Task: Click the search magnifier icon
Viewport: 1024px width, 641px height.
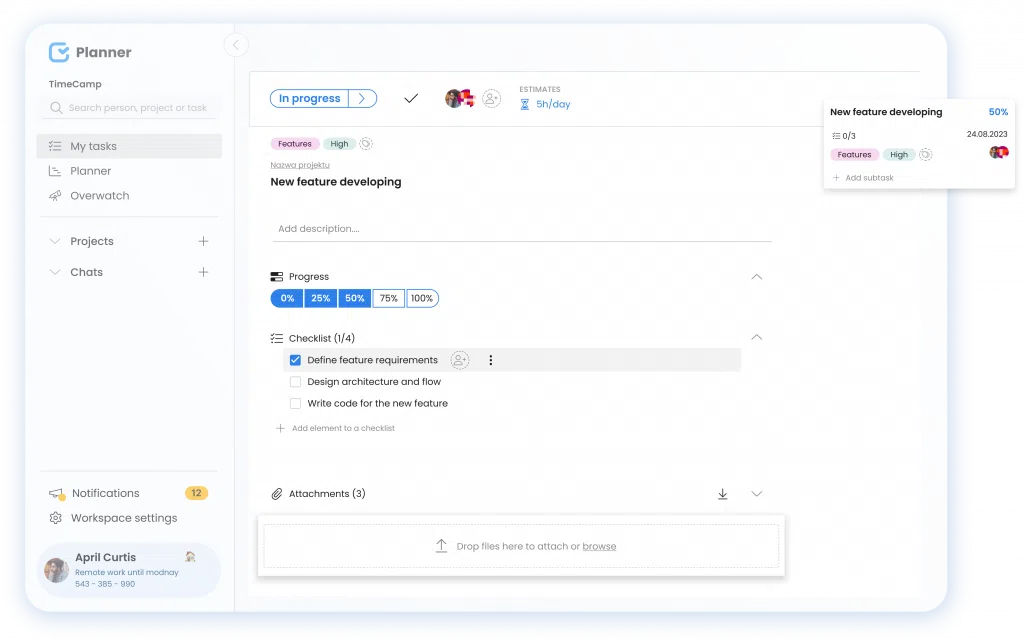Action: 56,108
